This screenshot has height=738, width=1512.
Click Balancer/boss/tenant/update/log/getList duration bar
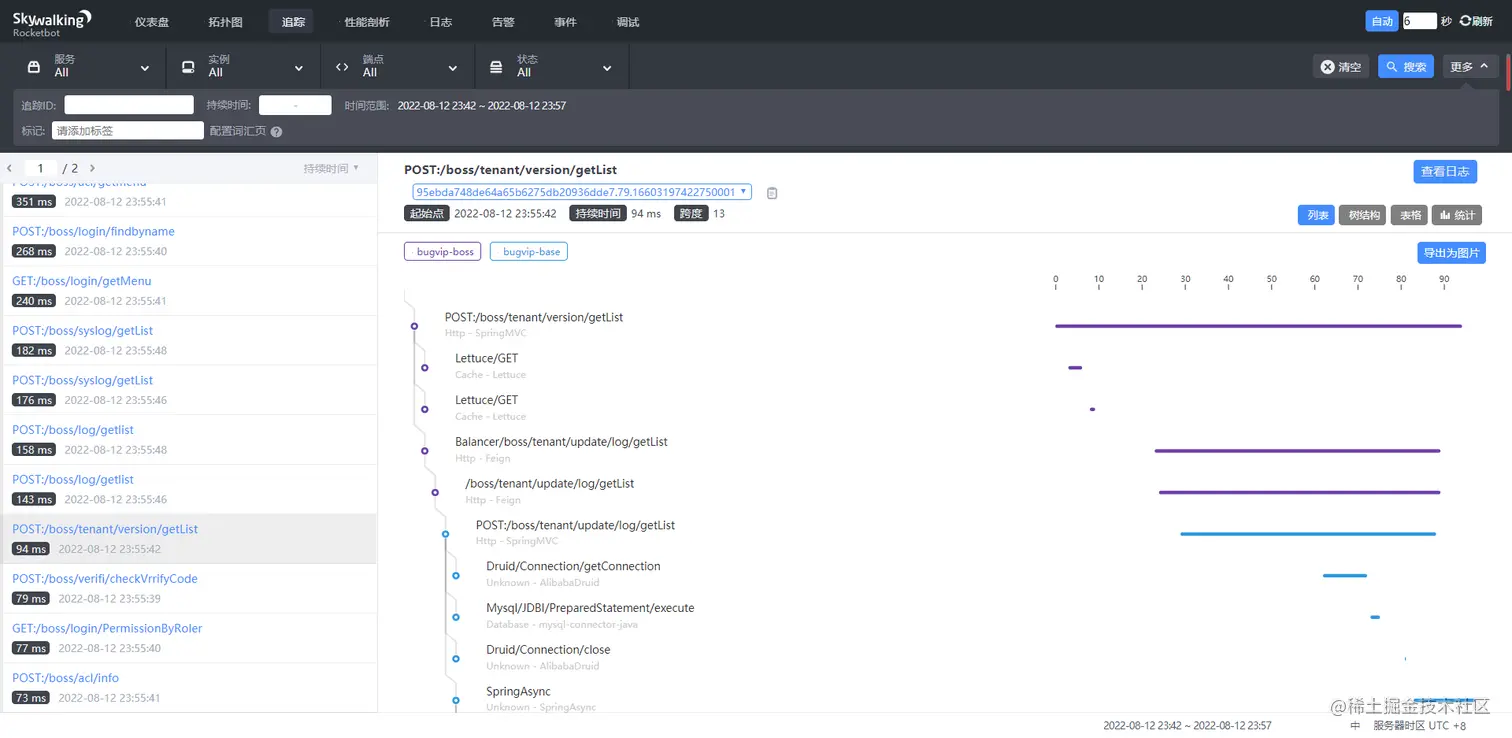pos(1297,451)
